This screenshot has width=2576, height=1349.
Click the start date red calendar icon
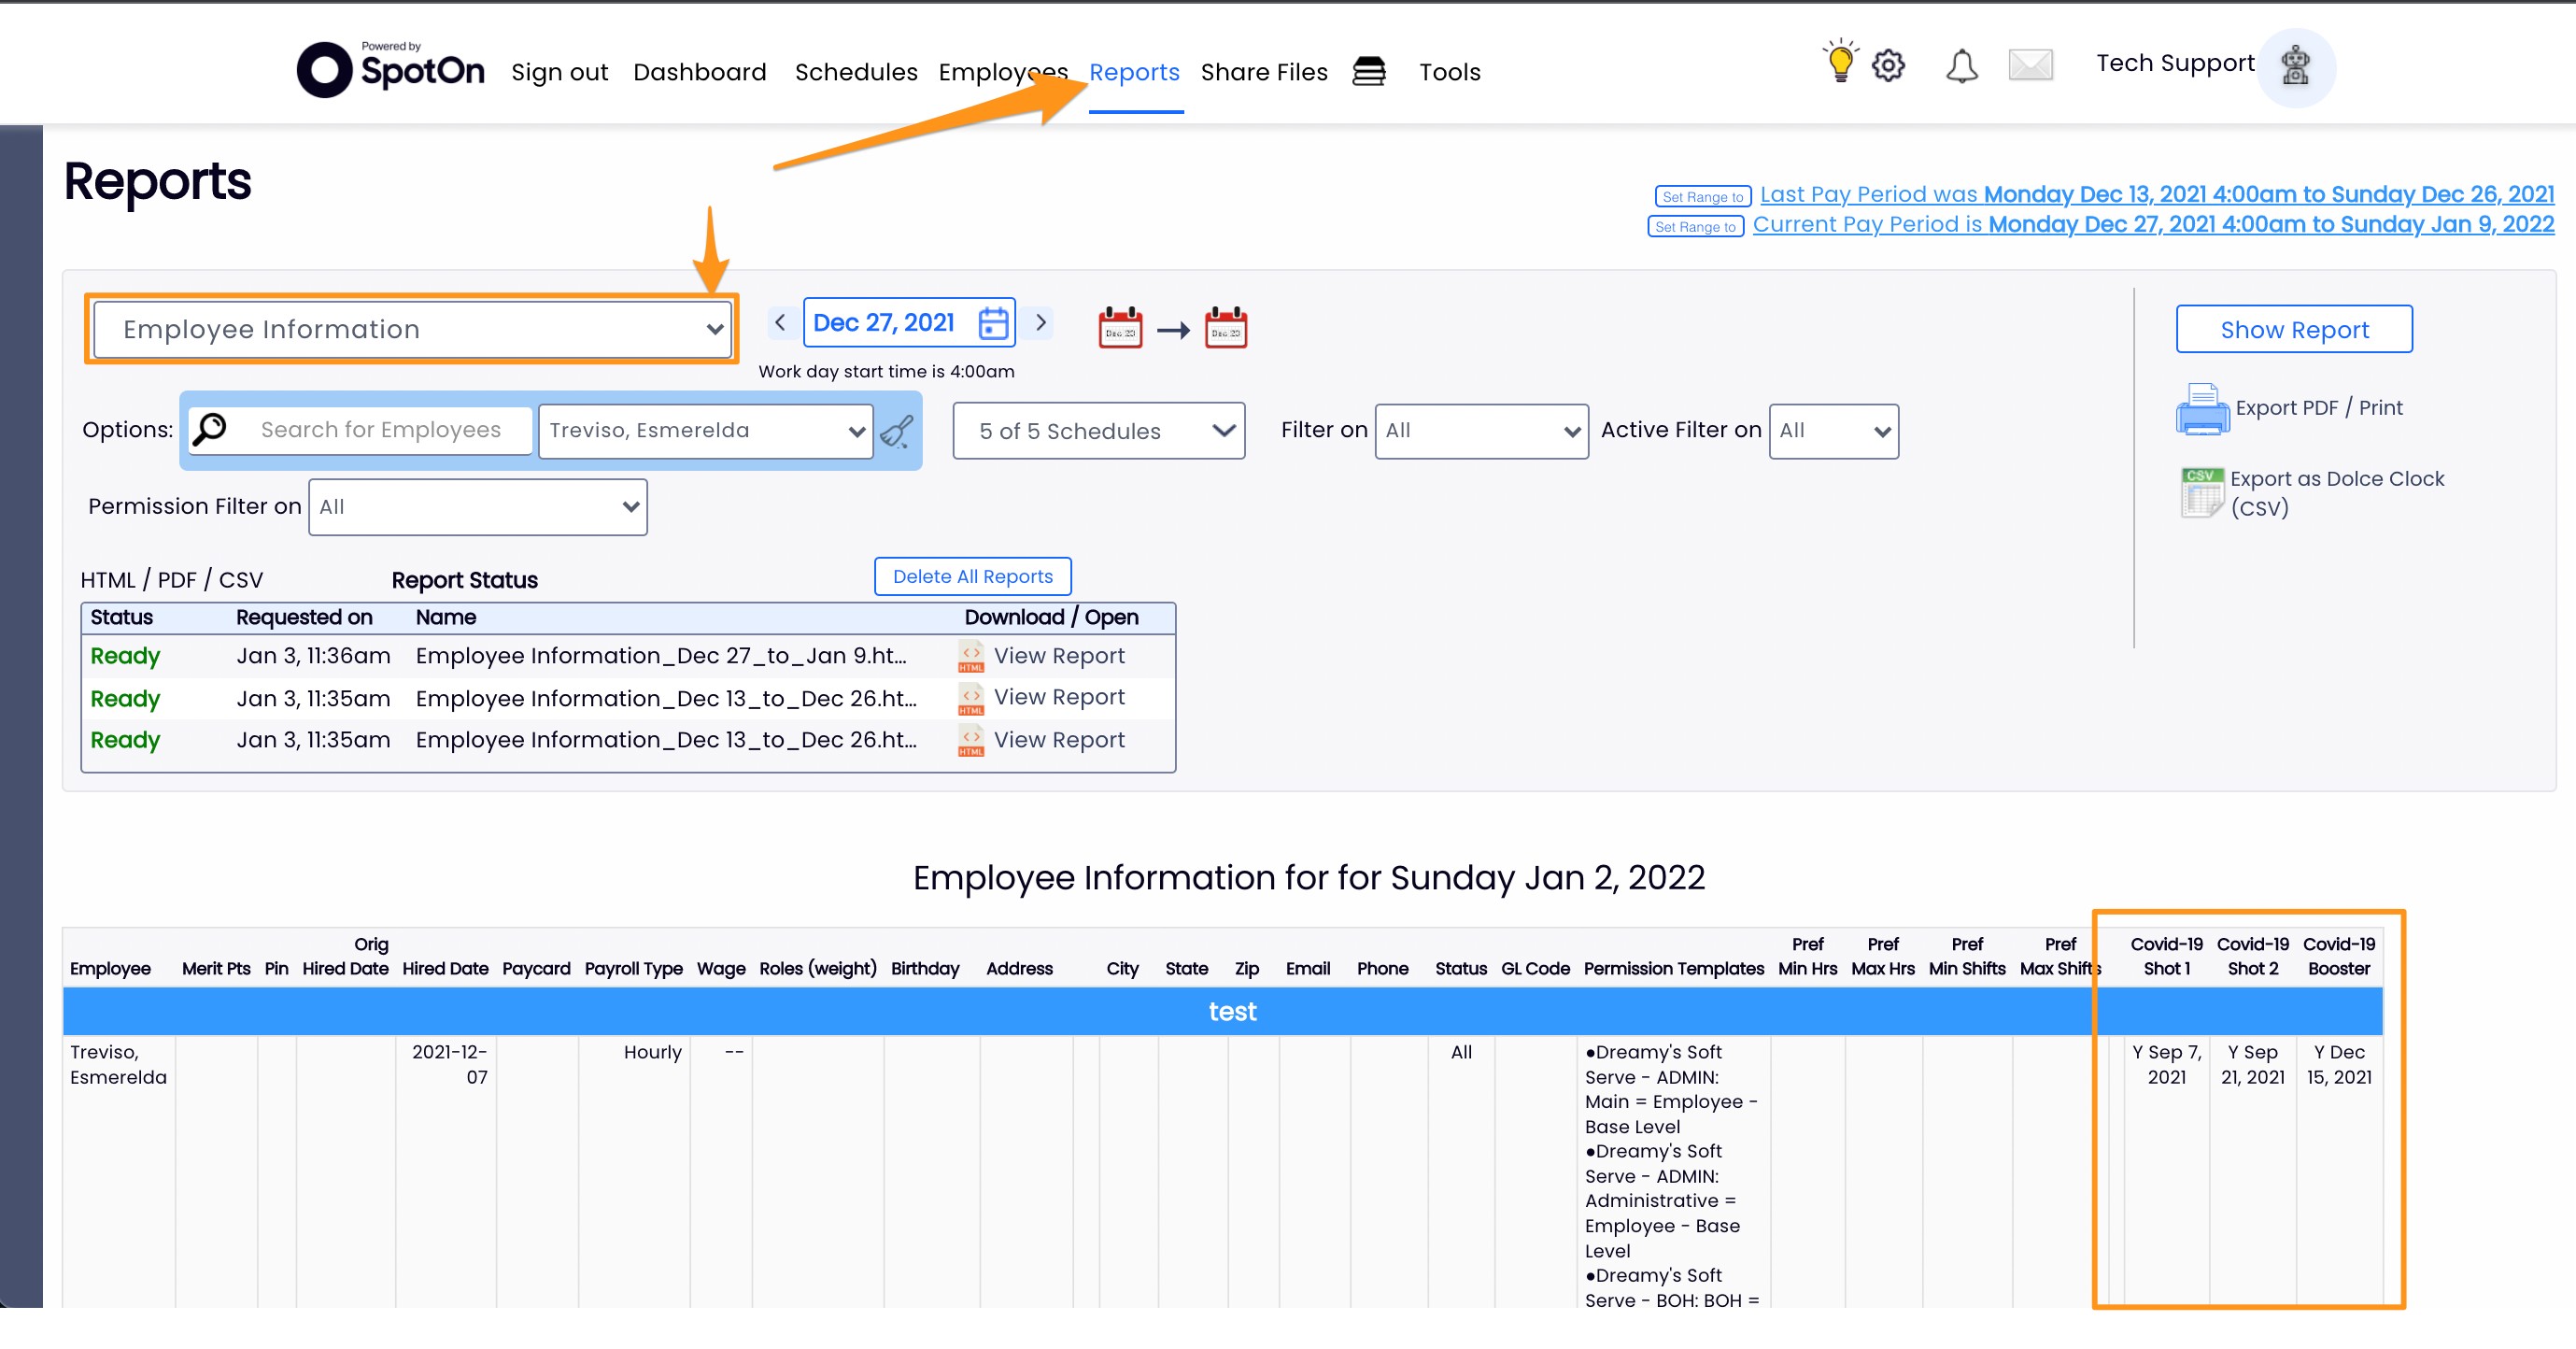(x=1120, y=327)
